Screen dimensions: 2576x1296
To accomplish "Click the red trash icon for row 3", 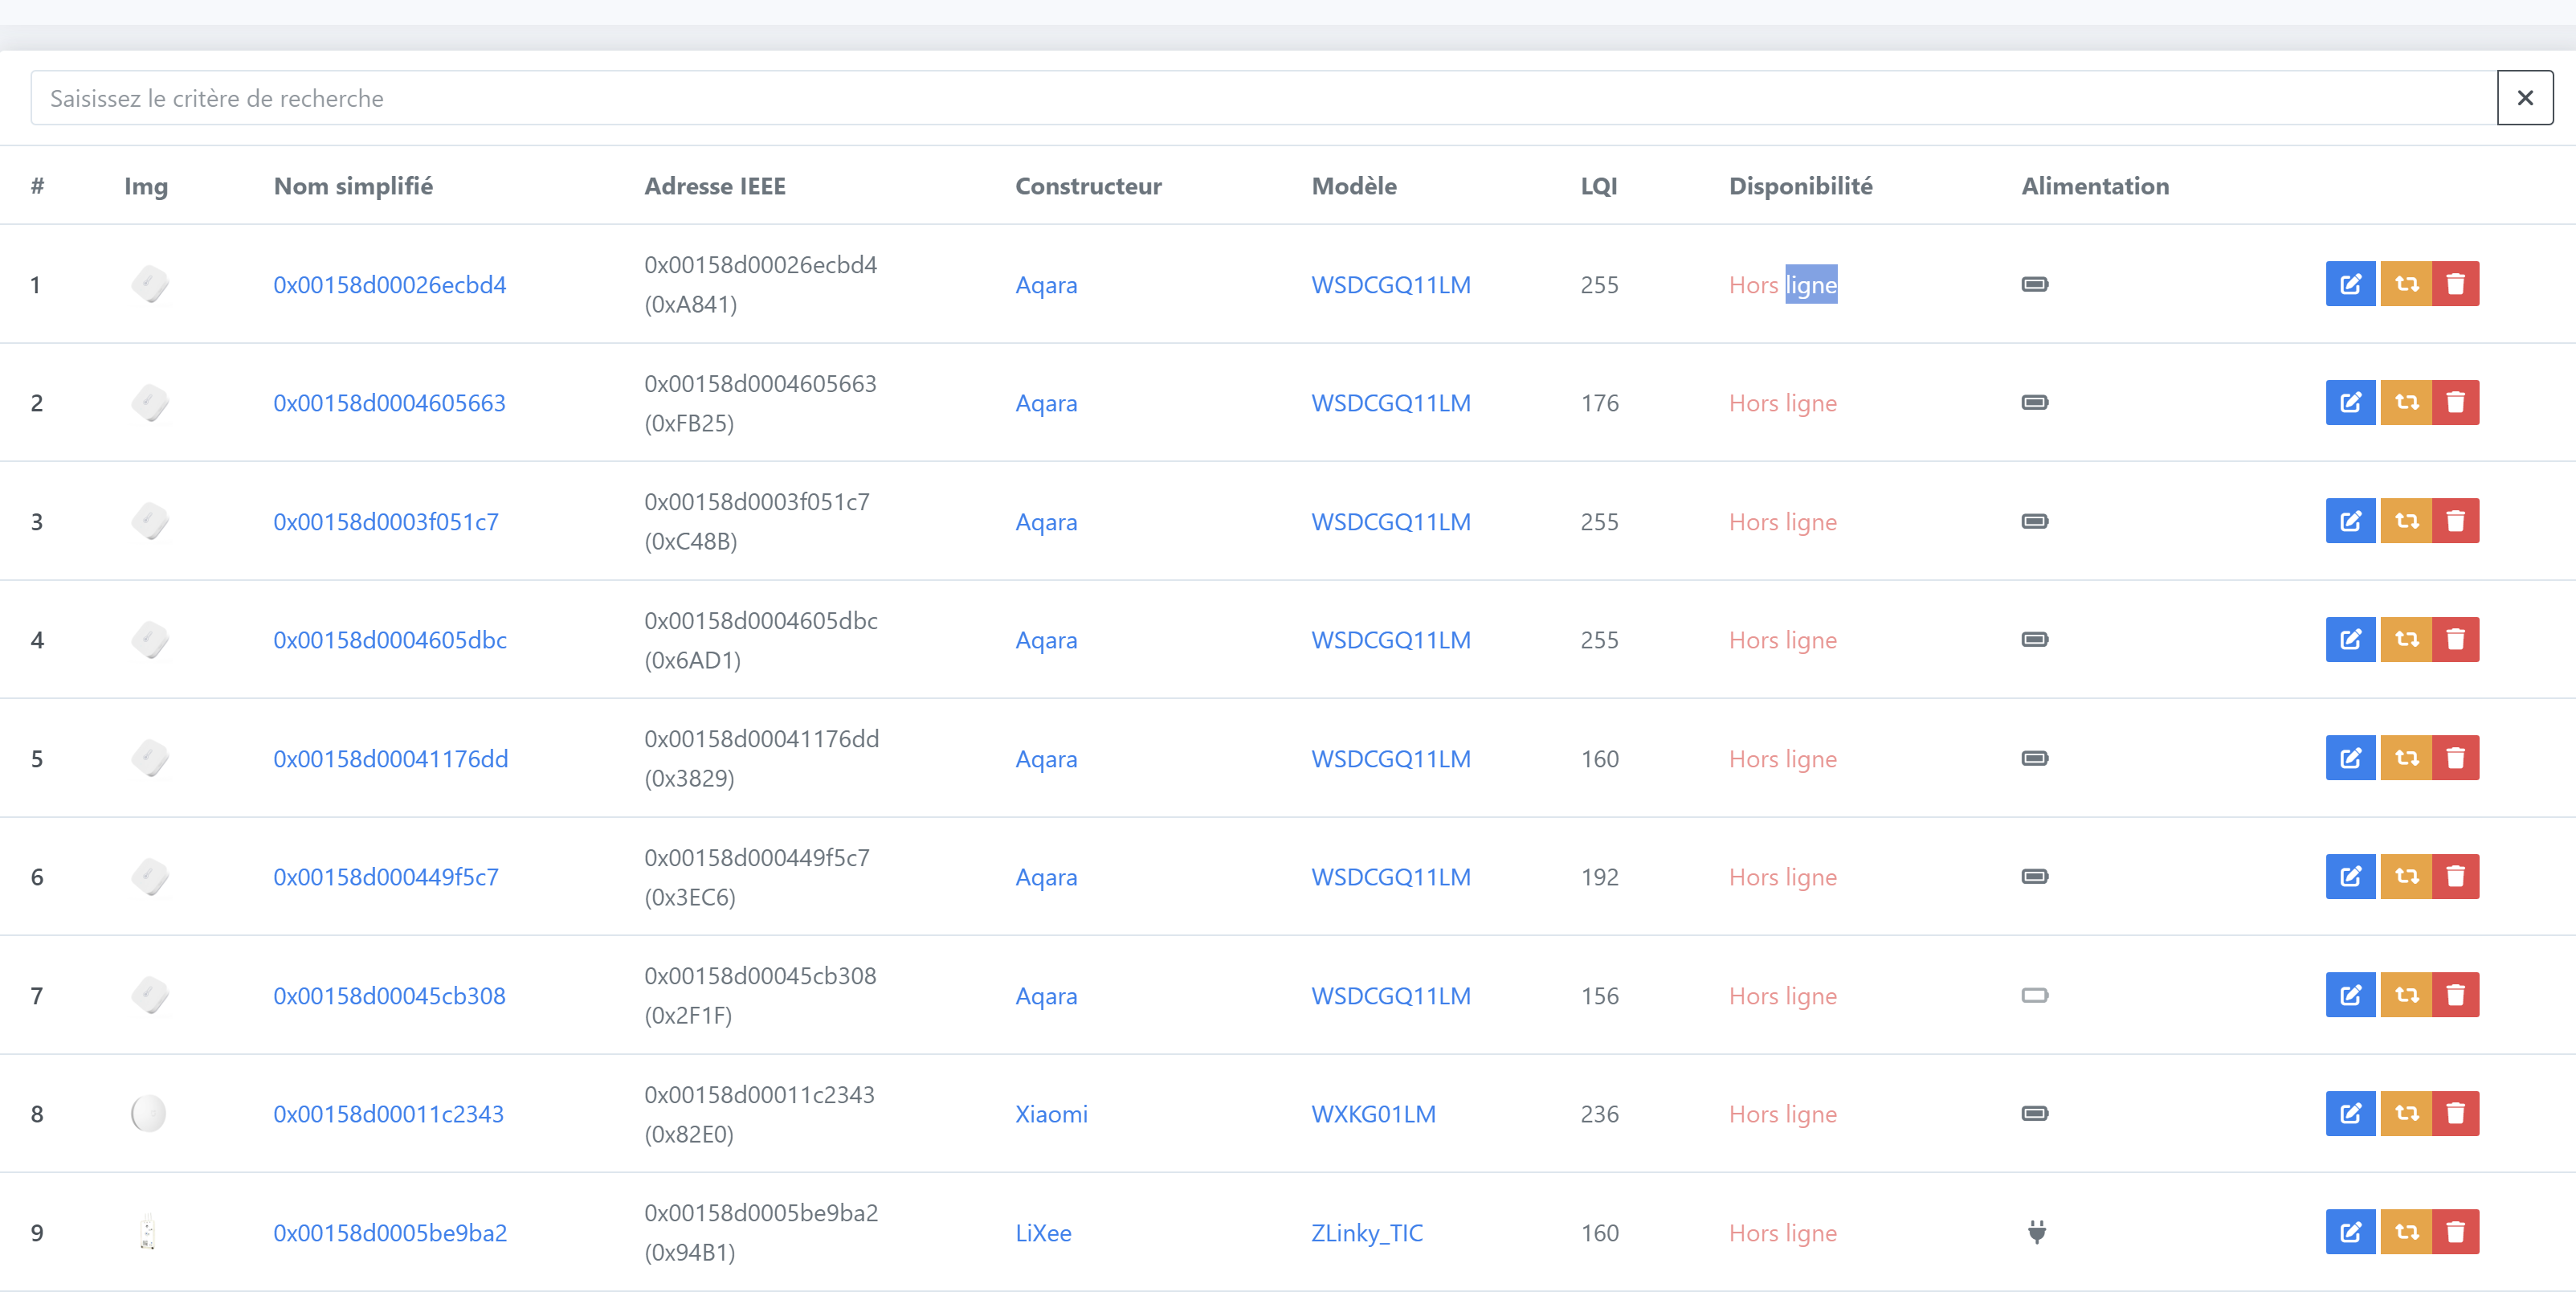I will (2455, 521).
